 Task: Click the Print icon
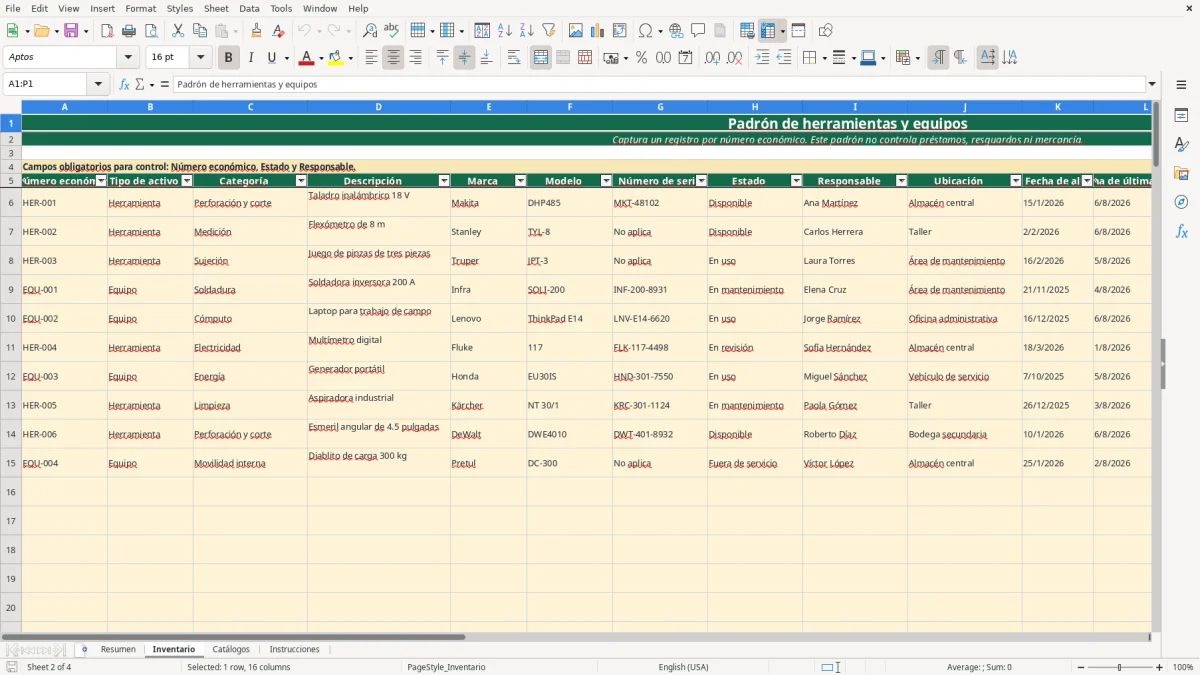point(129,31)
